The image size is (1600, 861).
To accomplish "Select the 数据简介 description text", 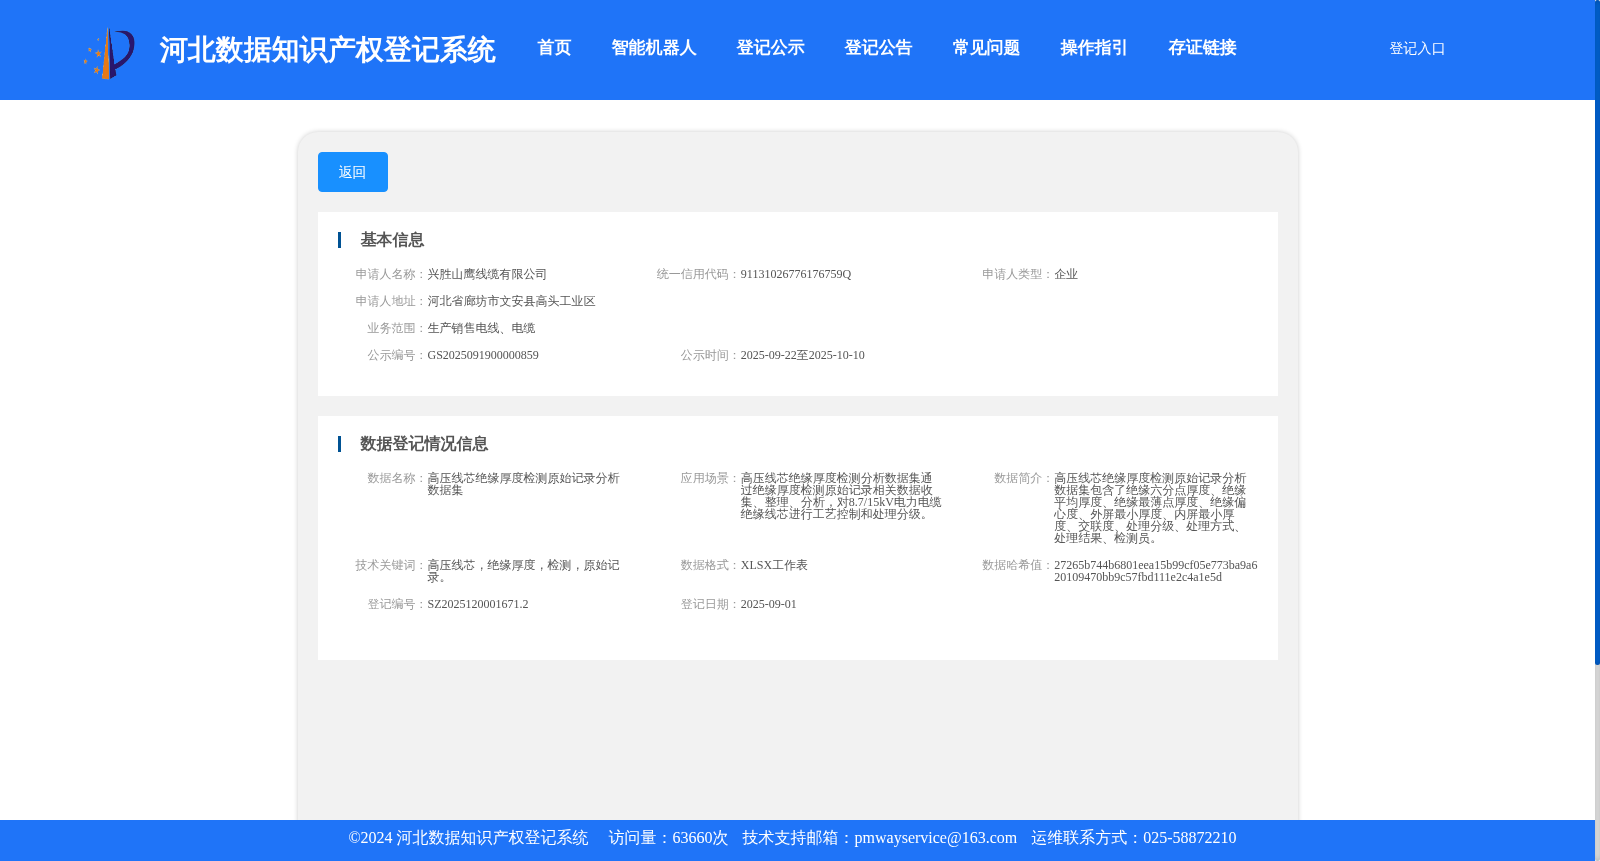I will (x=1150, y=508).
